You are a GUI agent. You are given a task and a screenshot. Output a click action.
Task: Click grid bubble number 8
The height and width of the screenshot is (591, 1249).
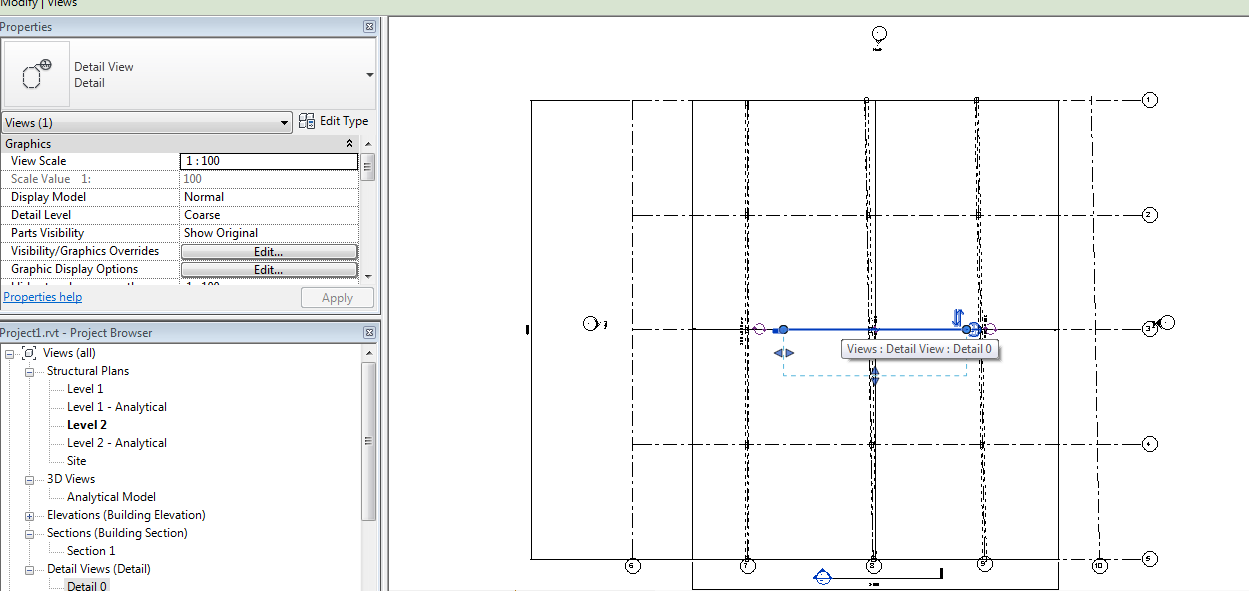coord(873,566)
